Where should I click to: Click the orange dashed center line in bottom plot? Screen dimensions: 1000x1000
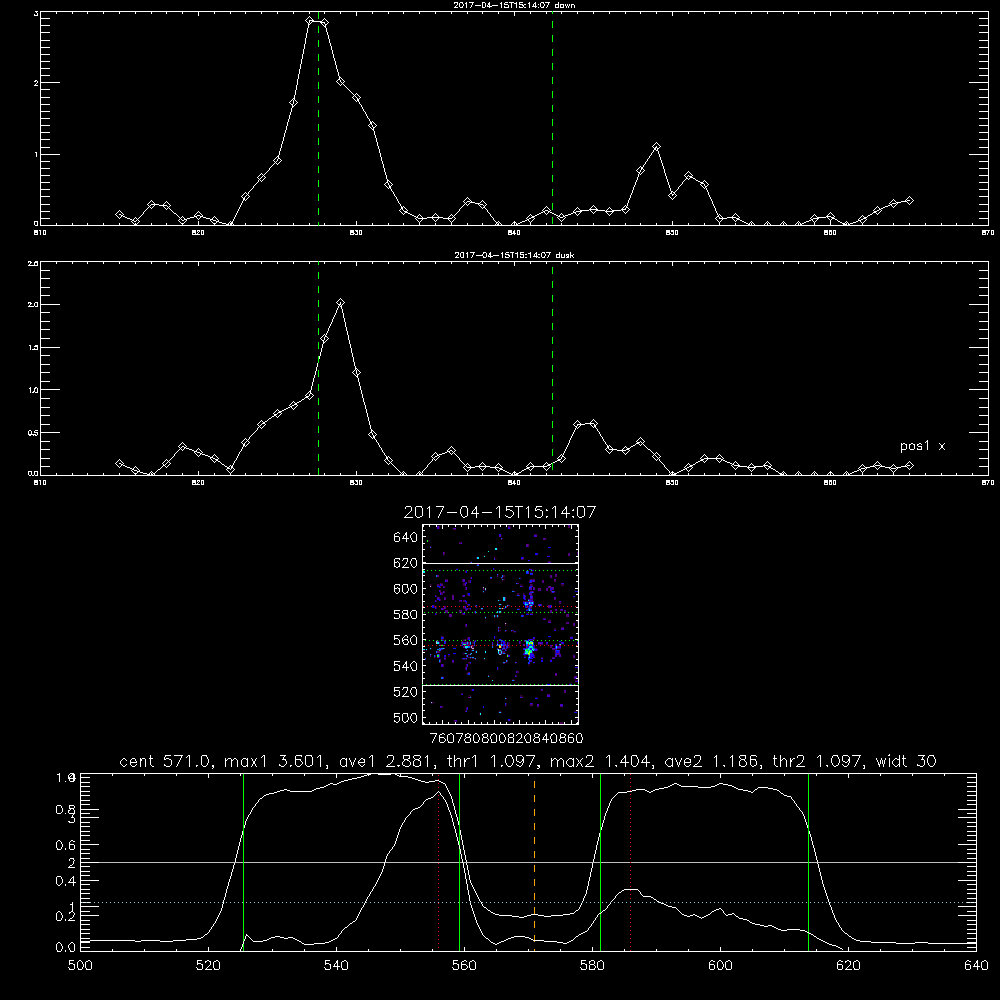[x=534, y=861]
